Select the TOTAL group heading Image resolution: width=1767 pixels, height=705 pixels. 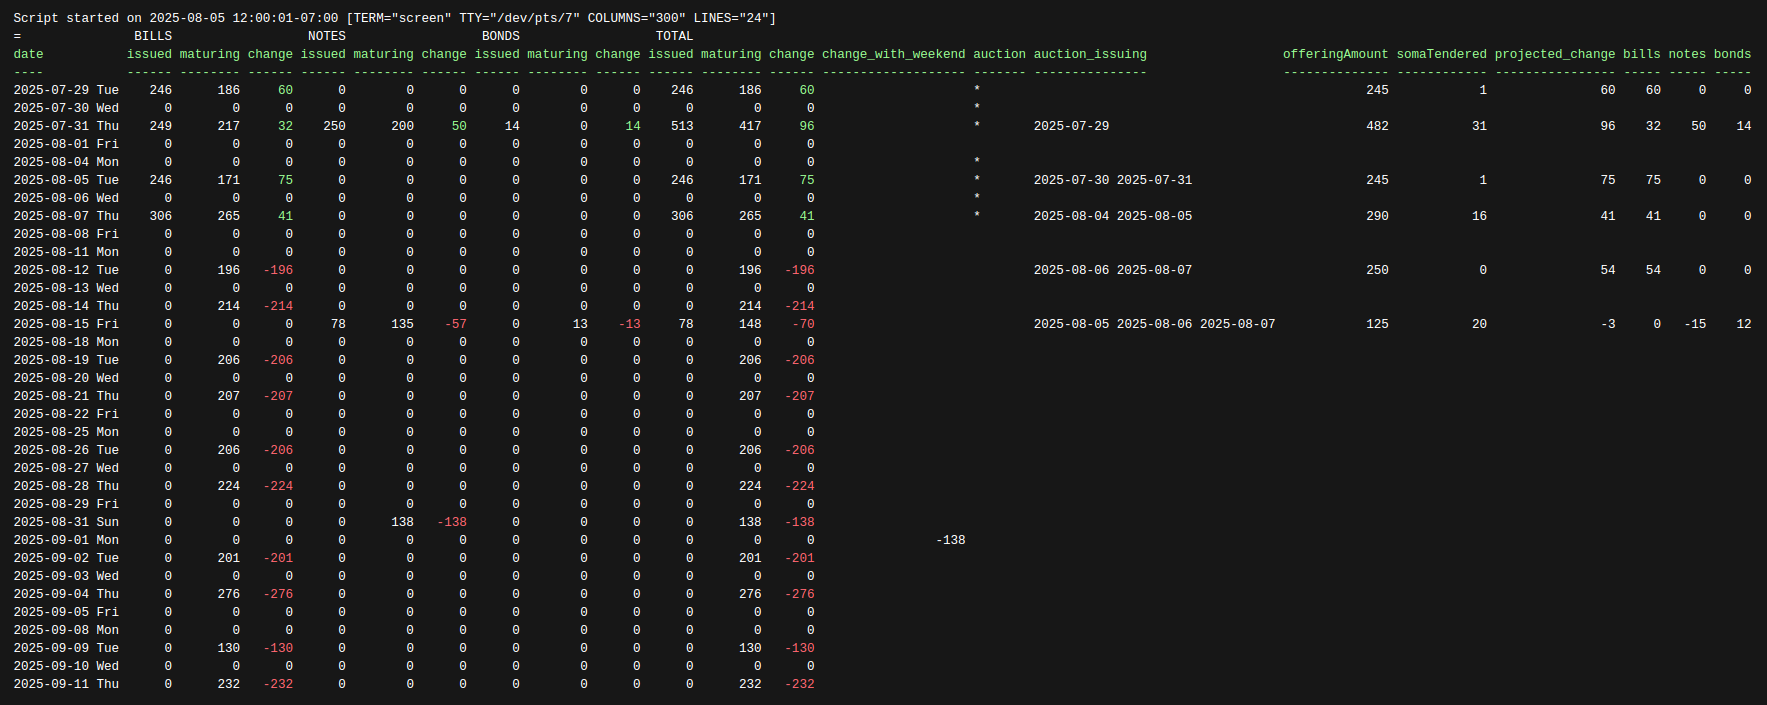tap(675, 36)
